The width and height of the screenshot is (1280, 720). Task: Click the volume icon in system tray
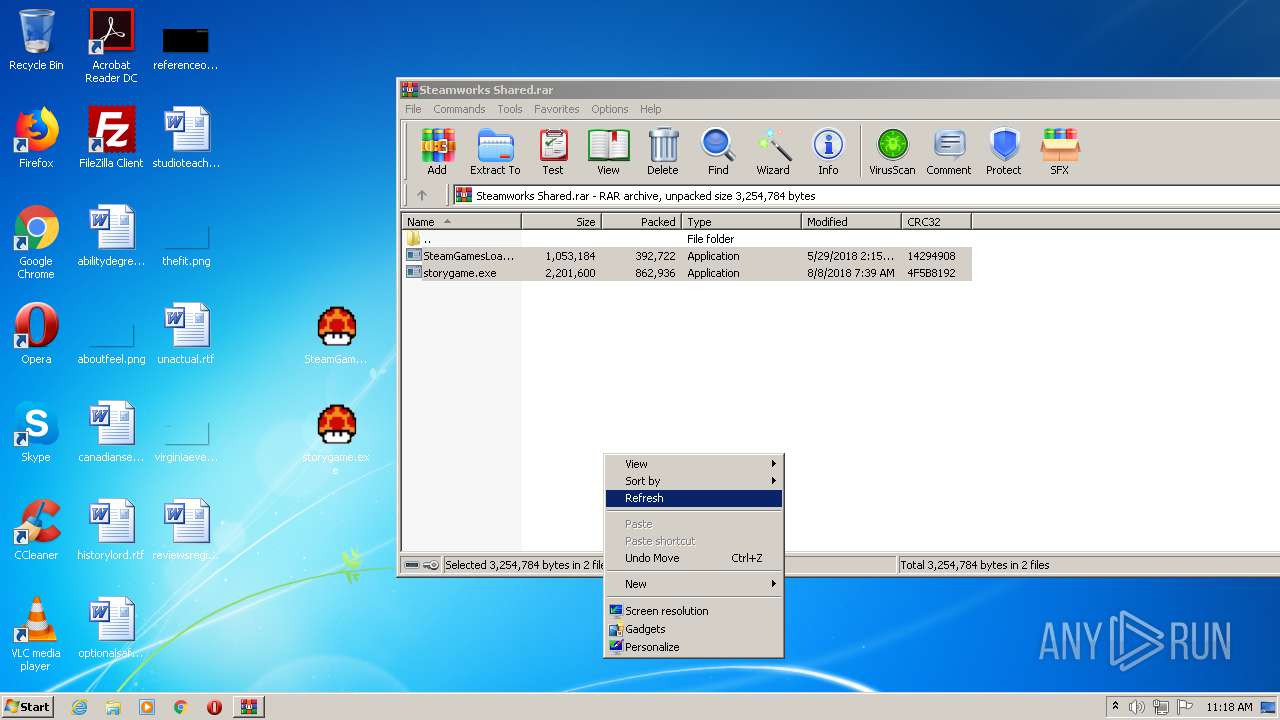[1137, 707]
